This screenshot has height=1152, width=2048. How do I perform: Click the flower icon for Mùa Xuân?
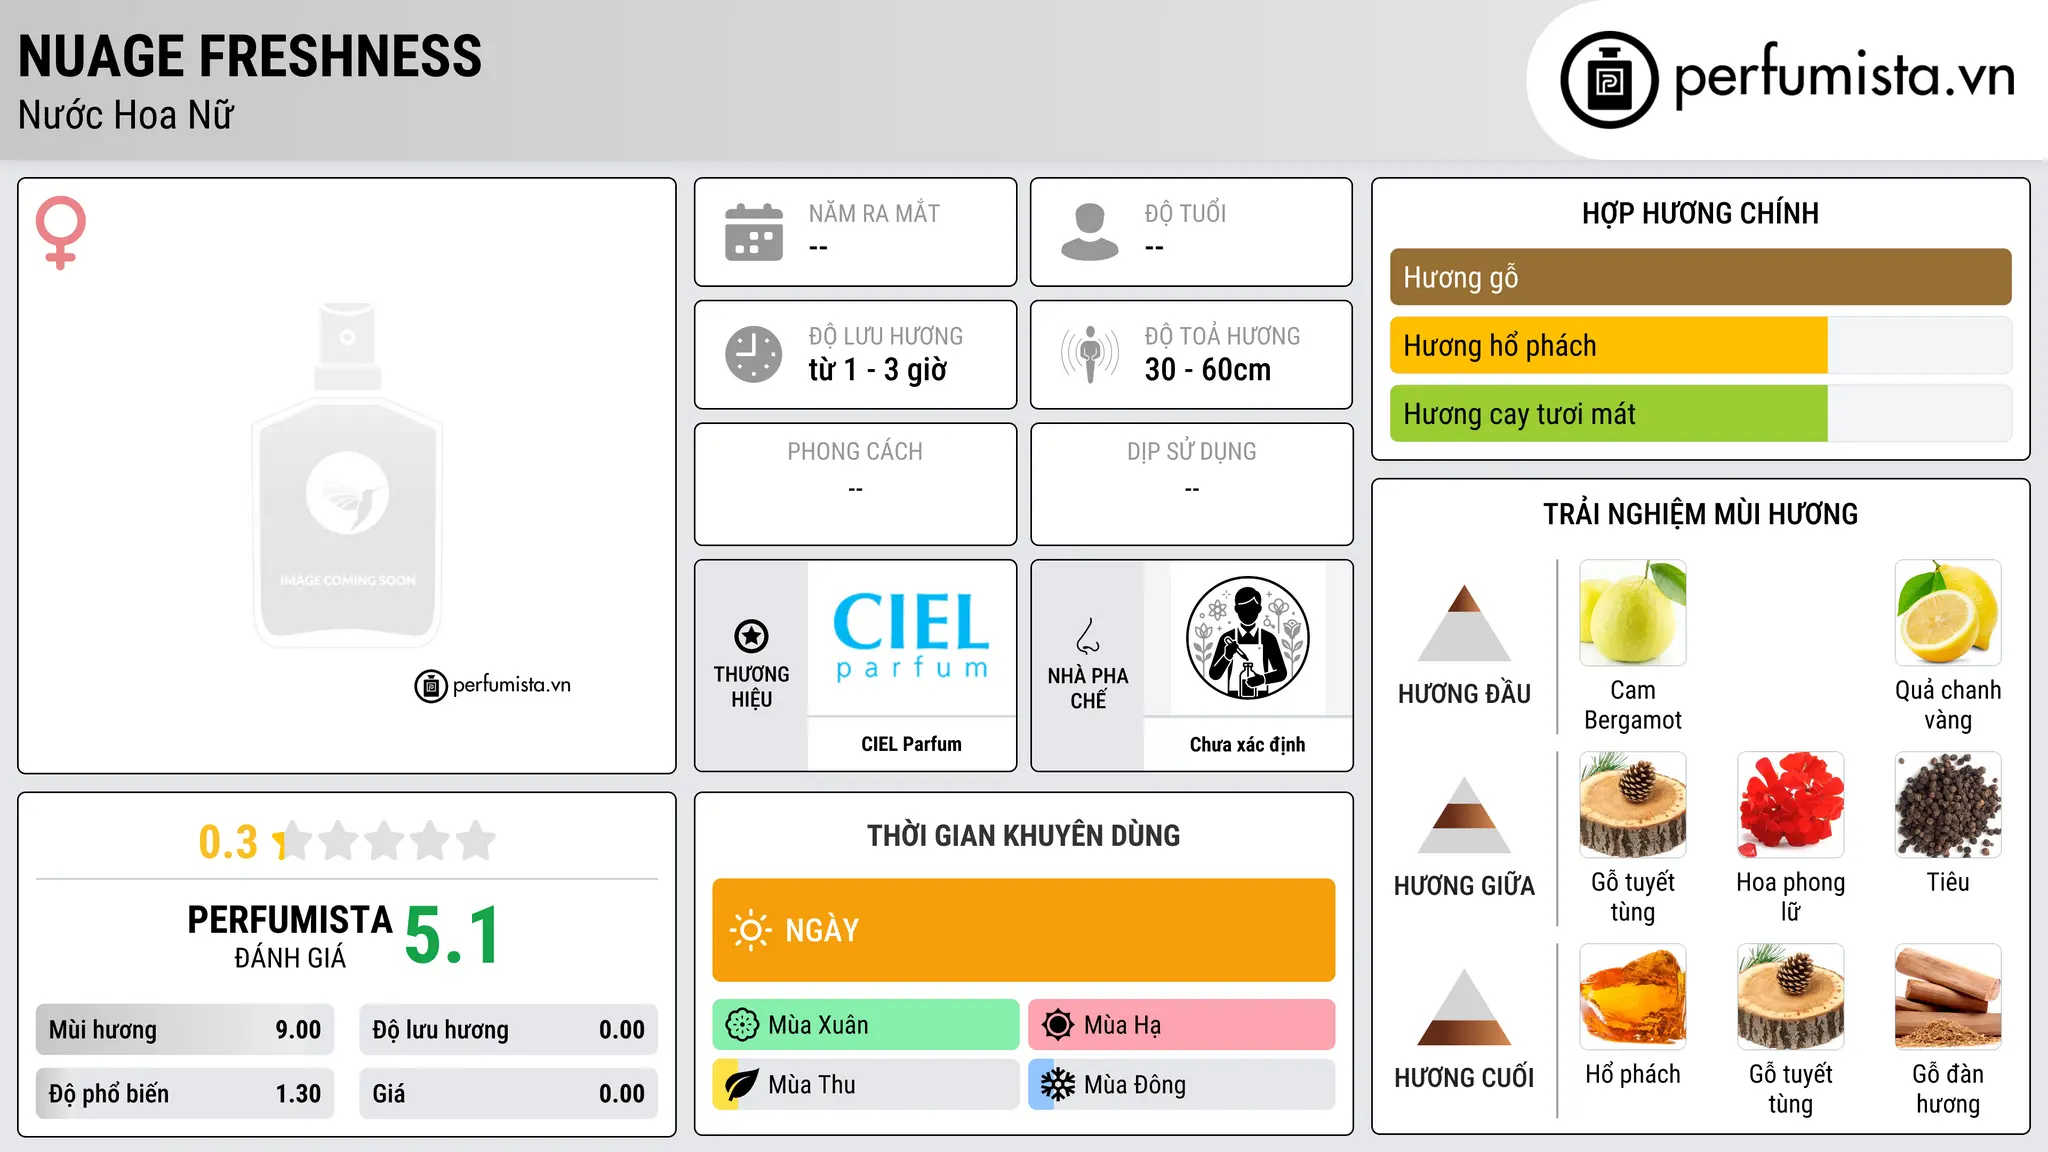coord(742,1025)
